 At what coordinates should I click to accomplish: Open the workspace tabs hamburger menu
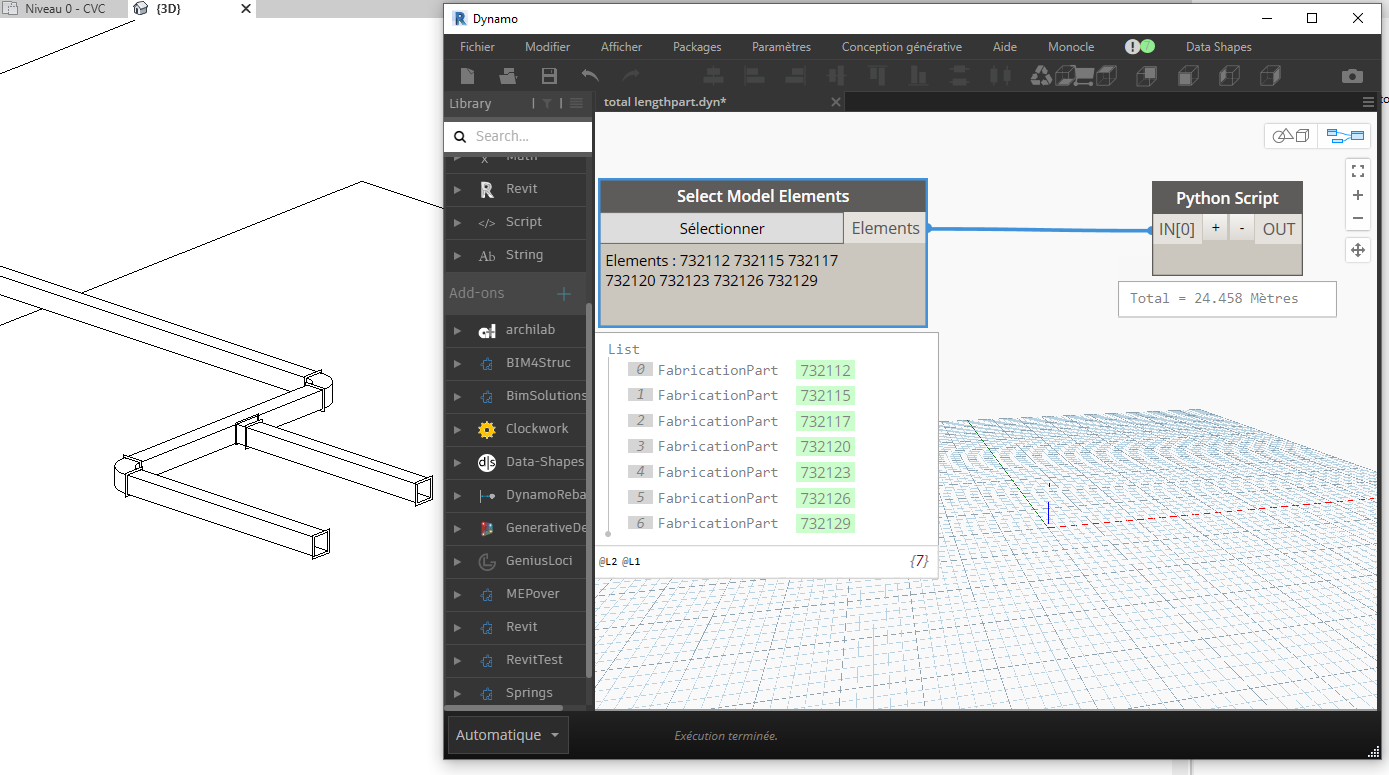coord(1368,102)
